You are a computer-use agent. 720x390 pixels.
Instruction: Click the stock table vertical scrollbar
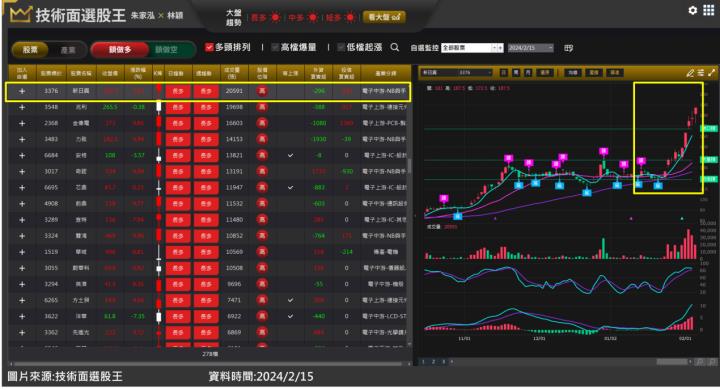(x=409, y=165)
